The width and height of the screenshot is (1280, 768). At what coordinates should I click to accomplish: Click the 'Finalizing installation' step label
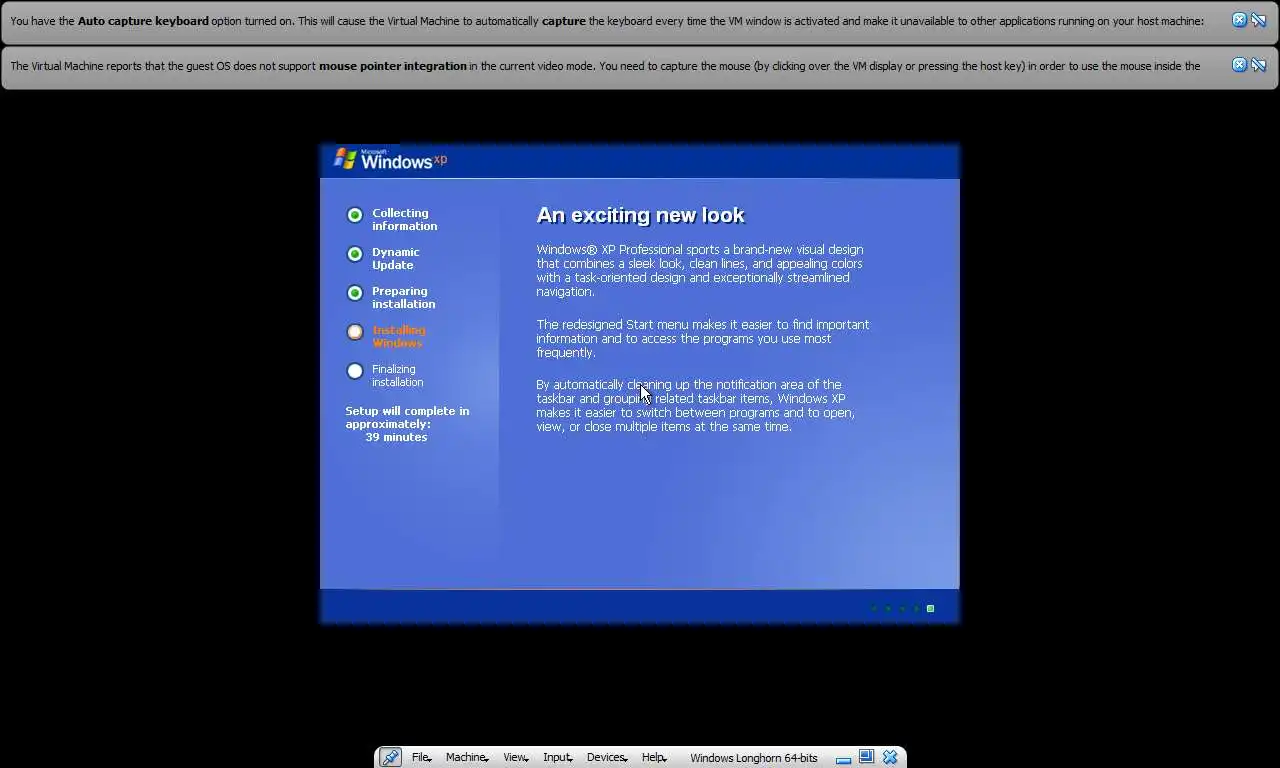pyautogui.click(x=397, y=375)
